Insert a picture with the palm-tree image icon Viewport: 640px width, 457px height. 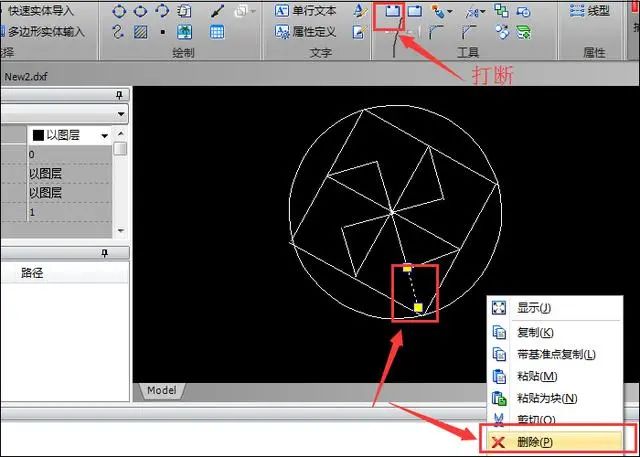(184, 32)
